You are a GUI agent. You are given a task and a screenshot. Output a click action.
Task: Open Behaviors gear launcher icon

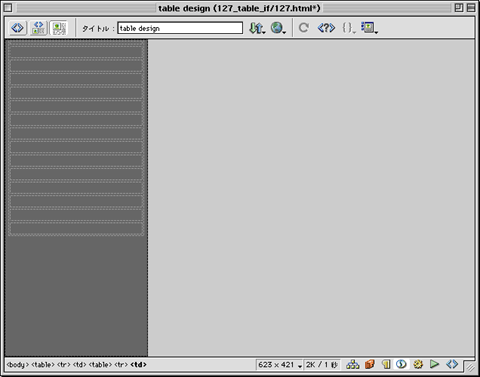[x=418, y=364]
